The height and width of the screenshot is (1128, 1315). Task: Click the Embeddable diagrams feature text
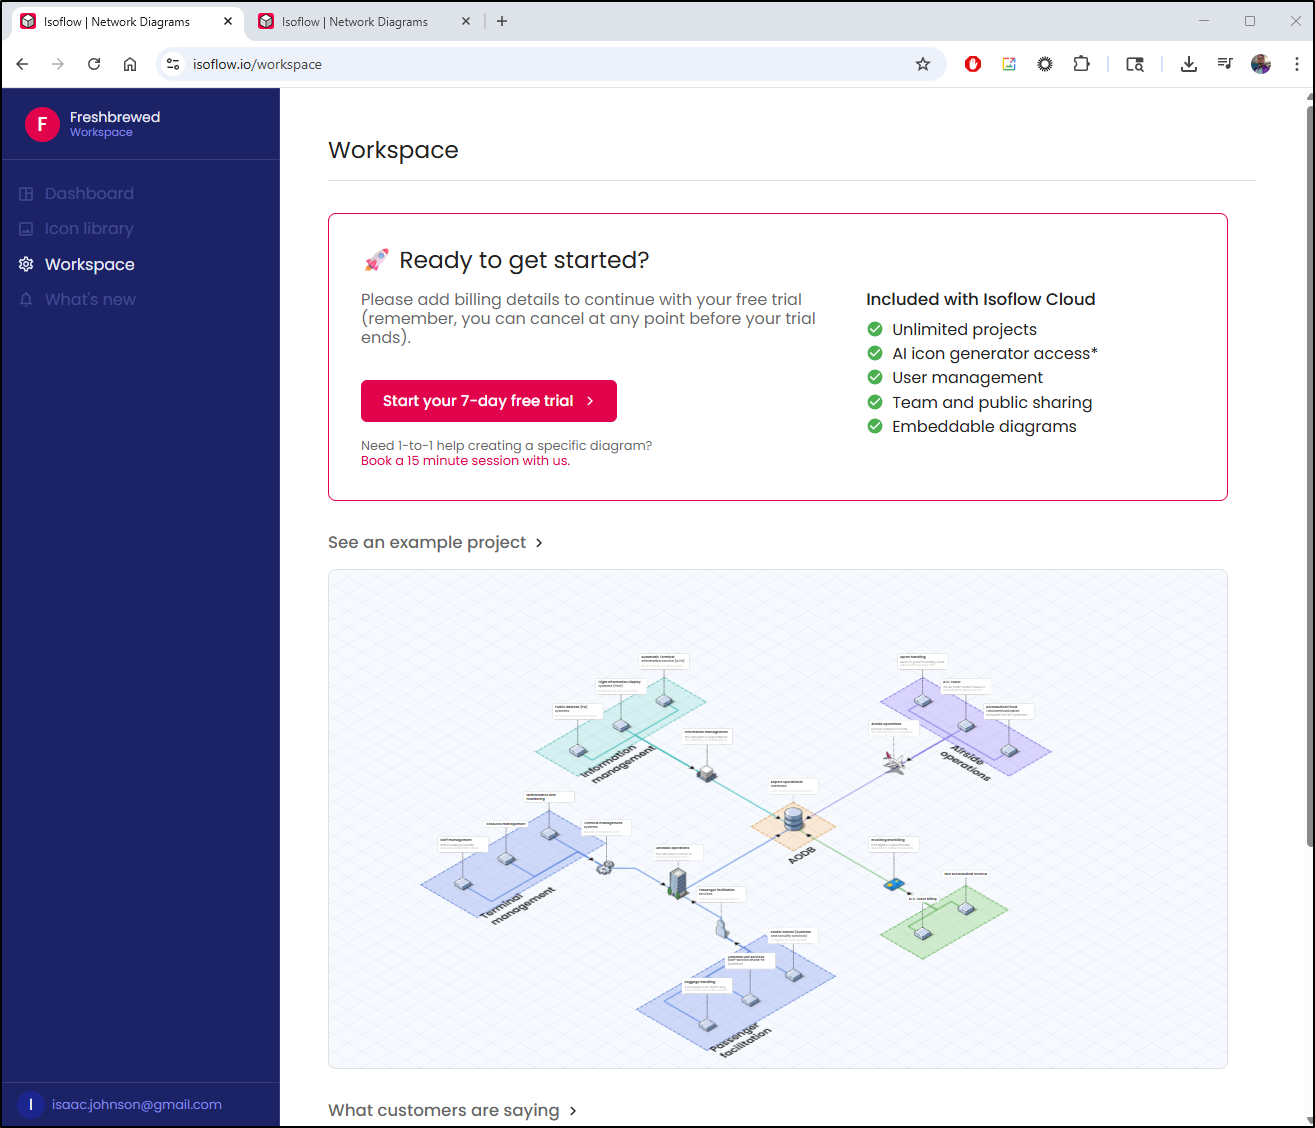[984, 426]
